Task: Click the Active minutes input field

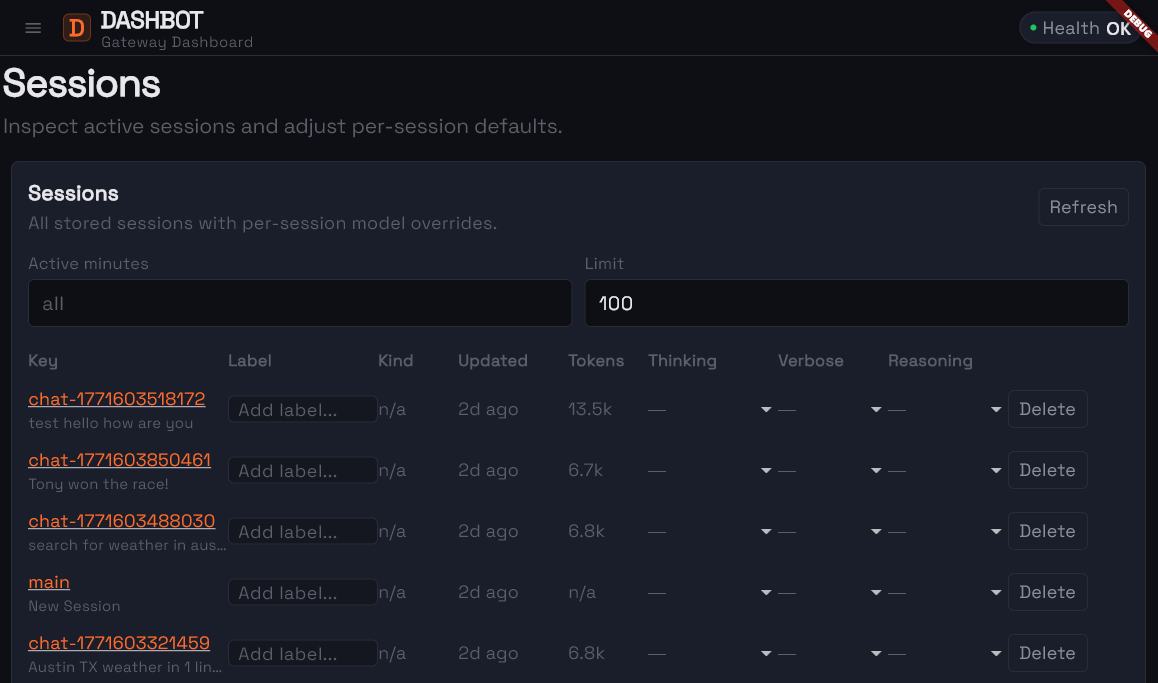Action: 300,302
